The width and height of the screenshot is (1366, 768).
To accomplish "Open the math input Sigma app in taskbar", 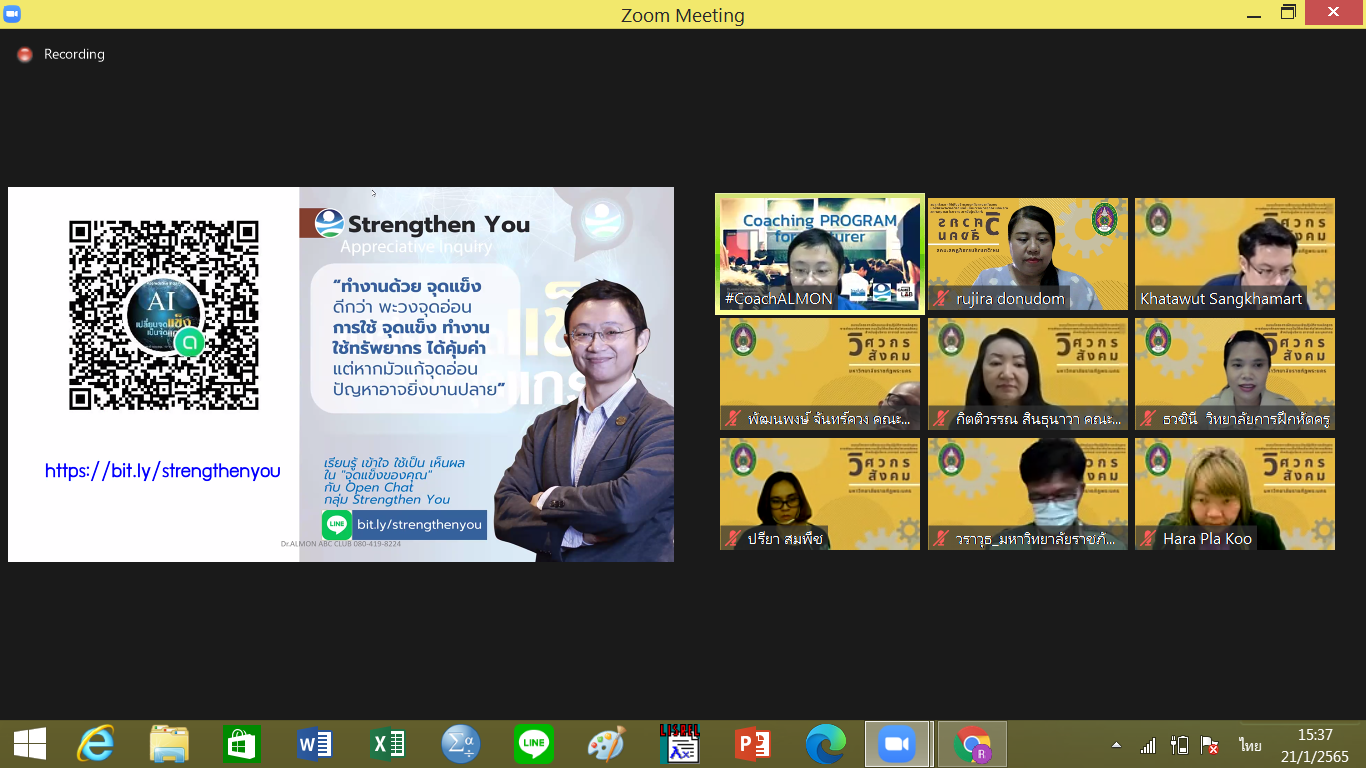I will (461, 744).
